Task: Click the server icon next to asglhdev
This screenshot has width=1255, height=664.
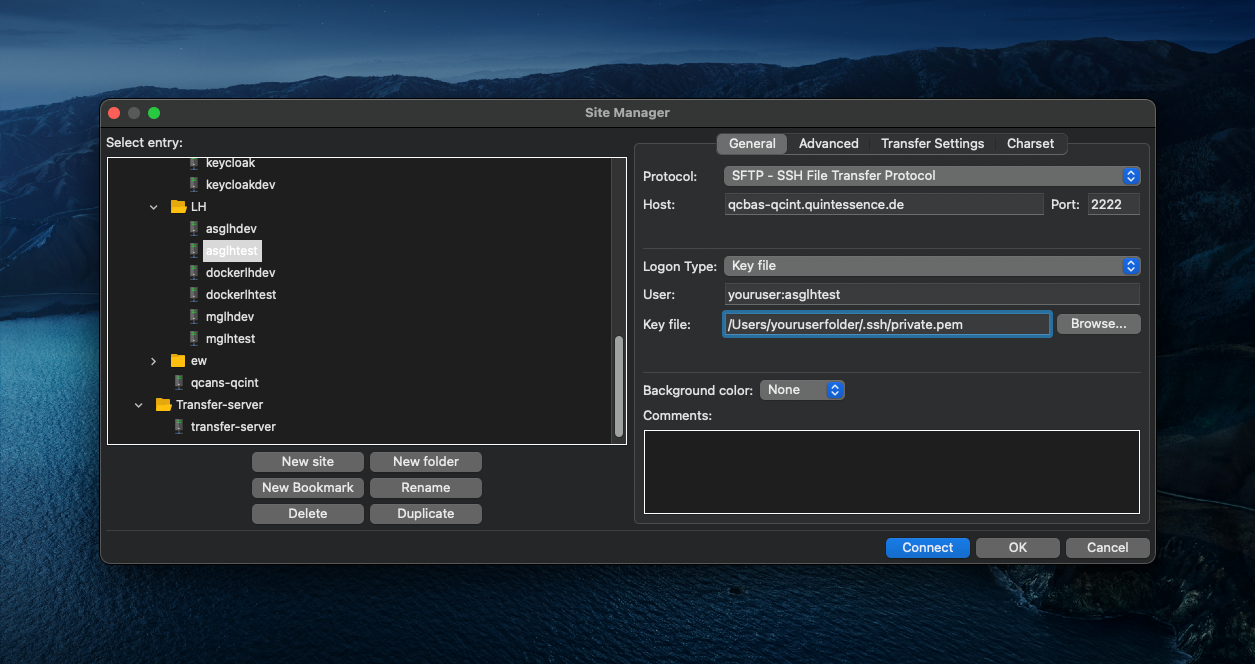Action: pos(194,229)
